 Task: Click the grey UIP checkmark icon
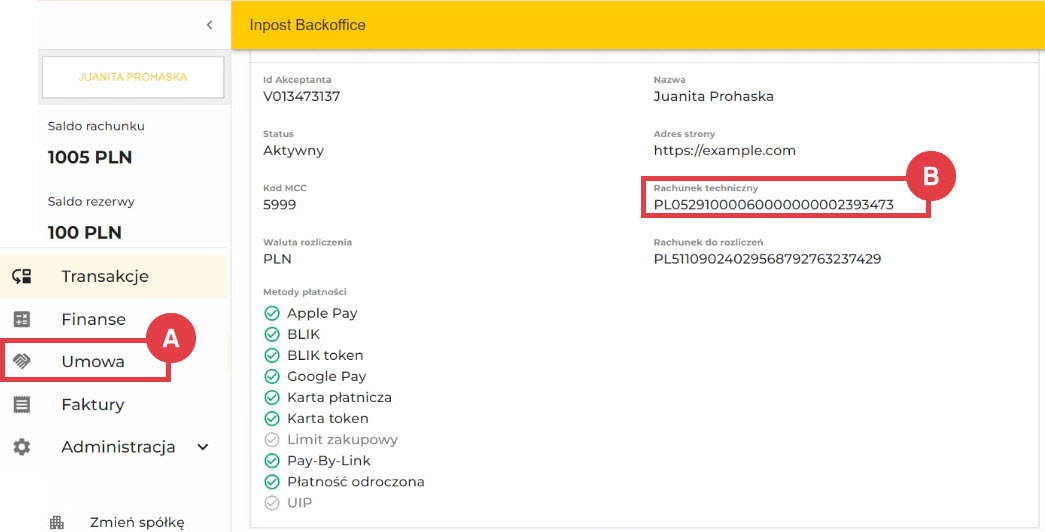272,503
